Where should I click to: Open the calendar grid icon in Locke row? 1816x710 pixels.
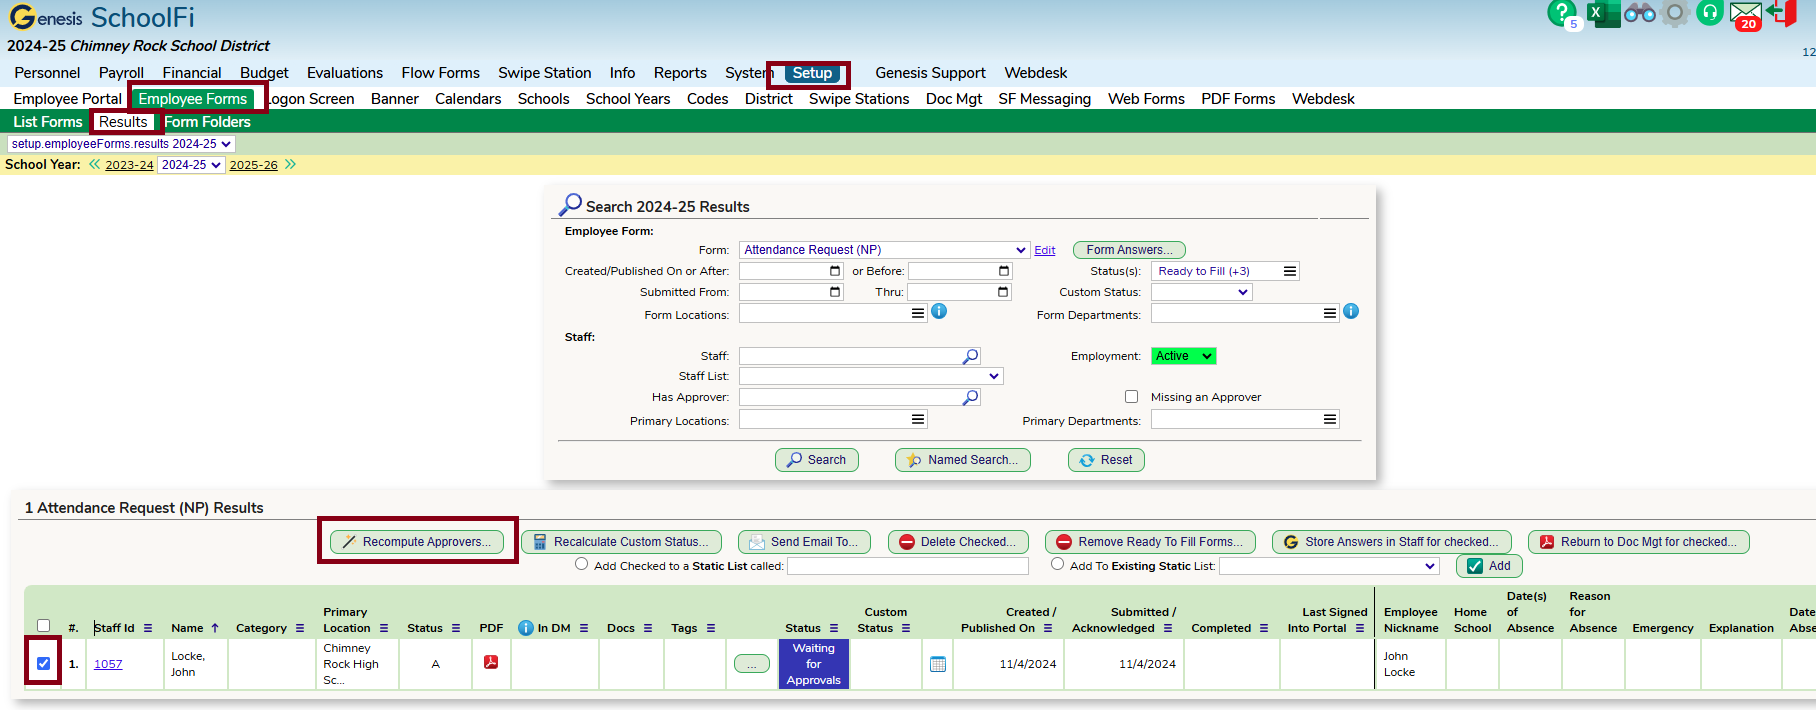(x=938, y=664)
